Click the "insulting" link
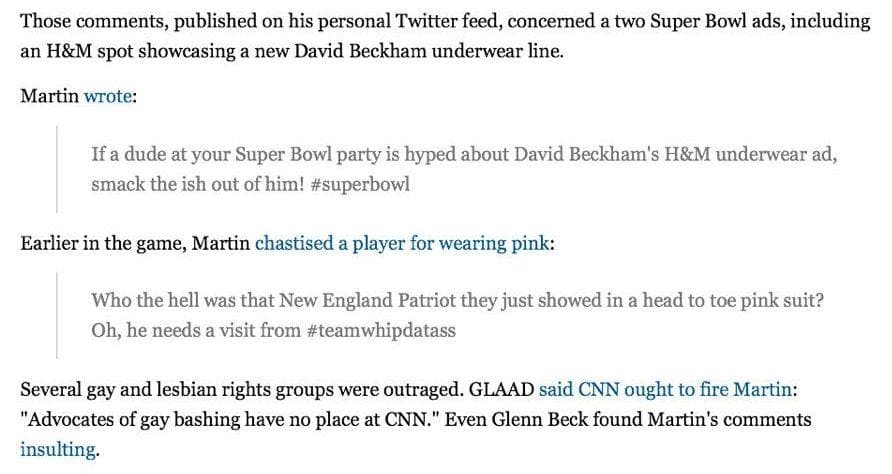 click(x=58, y=449)
